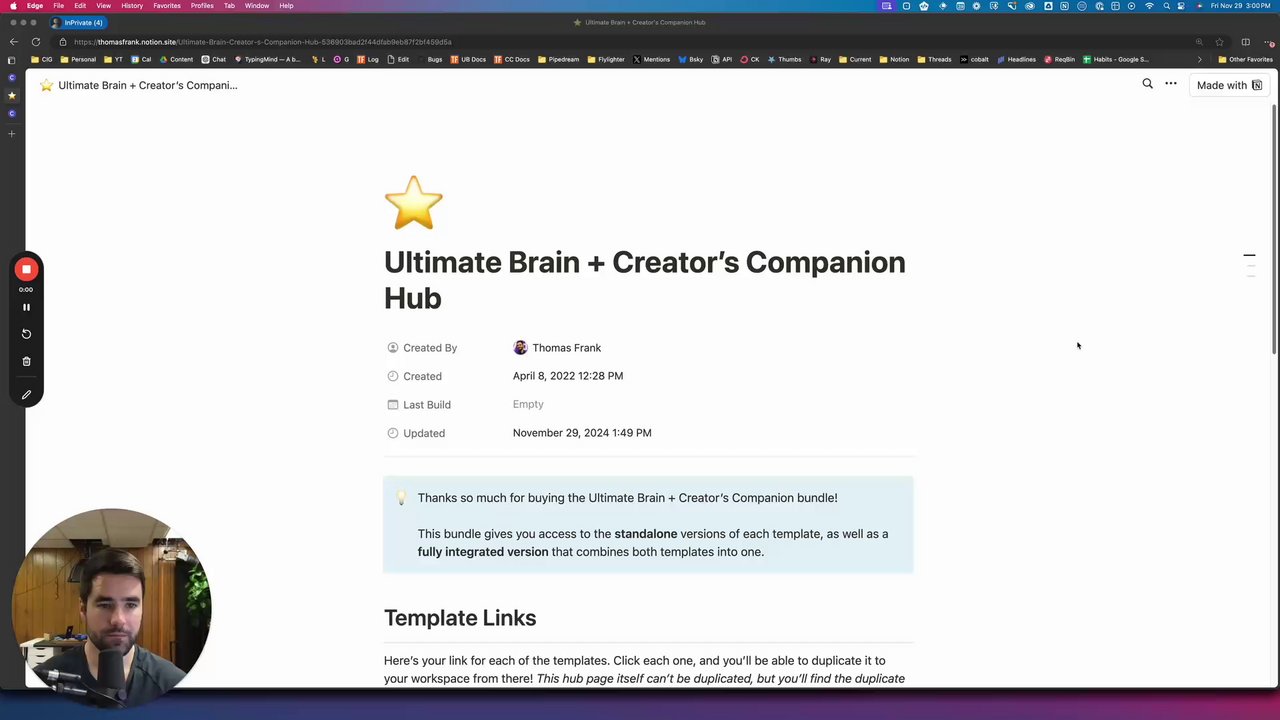
Task: Stop the screen recording with the red button
Action: 26,269
